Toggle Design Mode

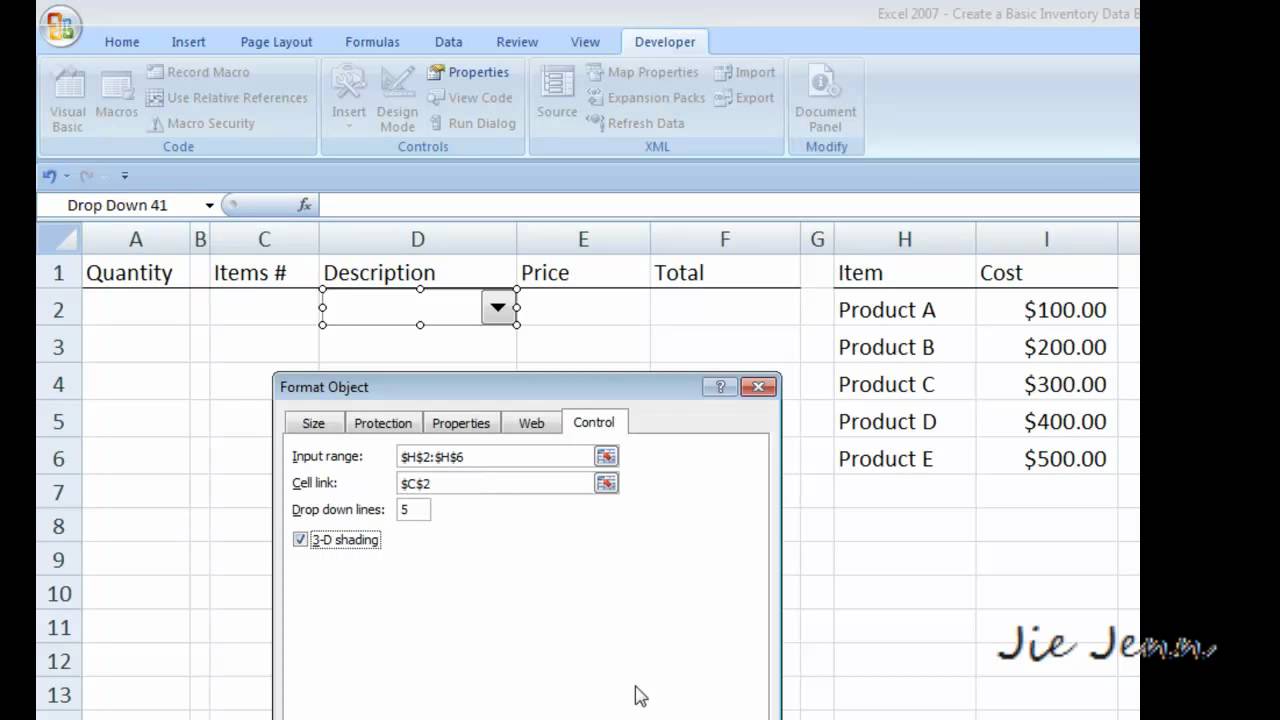tap(397, 100)
